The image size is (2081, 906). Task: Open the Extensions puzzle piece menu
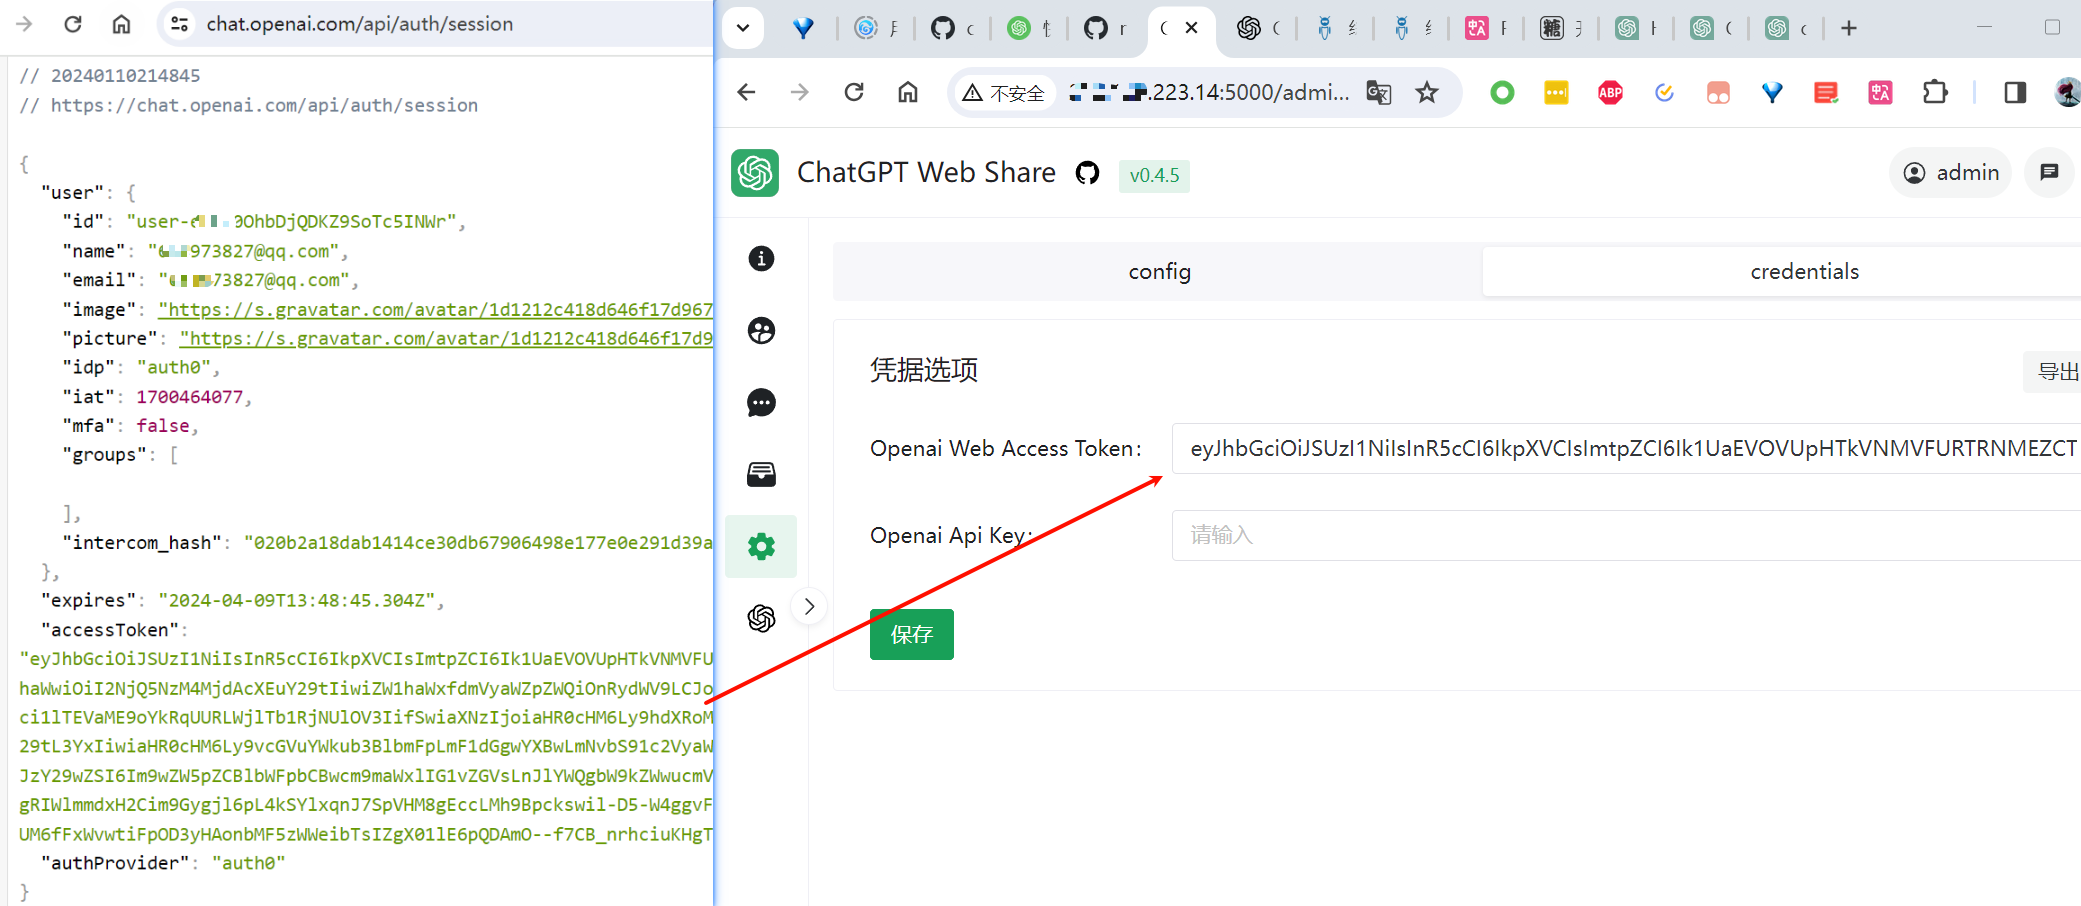coord(1935,93)
